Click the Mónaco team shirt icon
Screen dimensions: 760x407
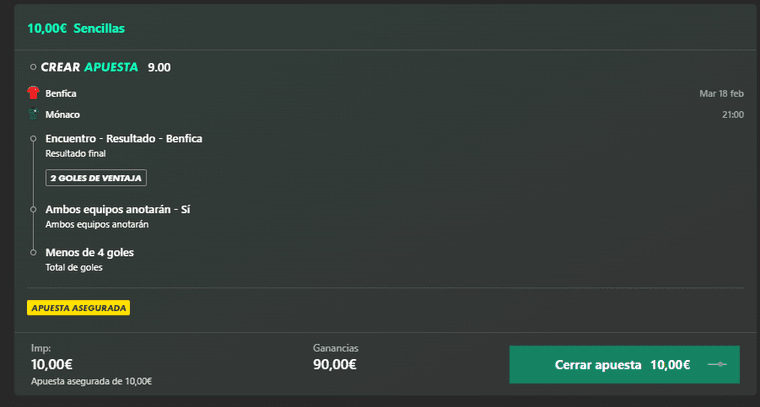[33, 114]
